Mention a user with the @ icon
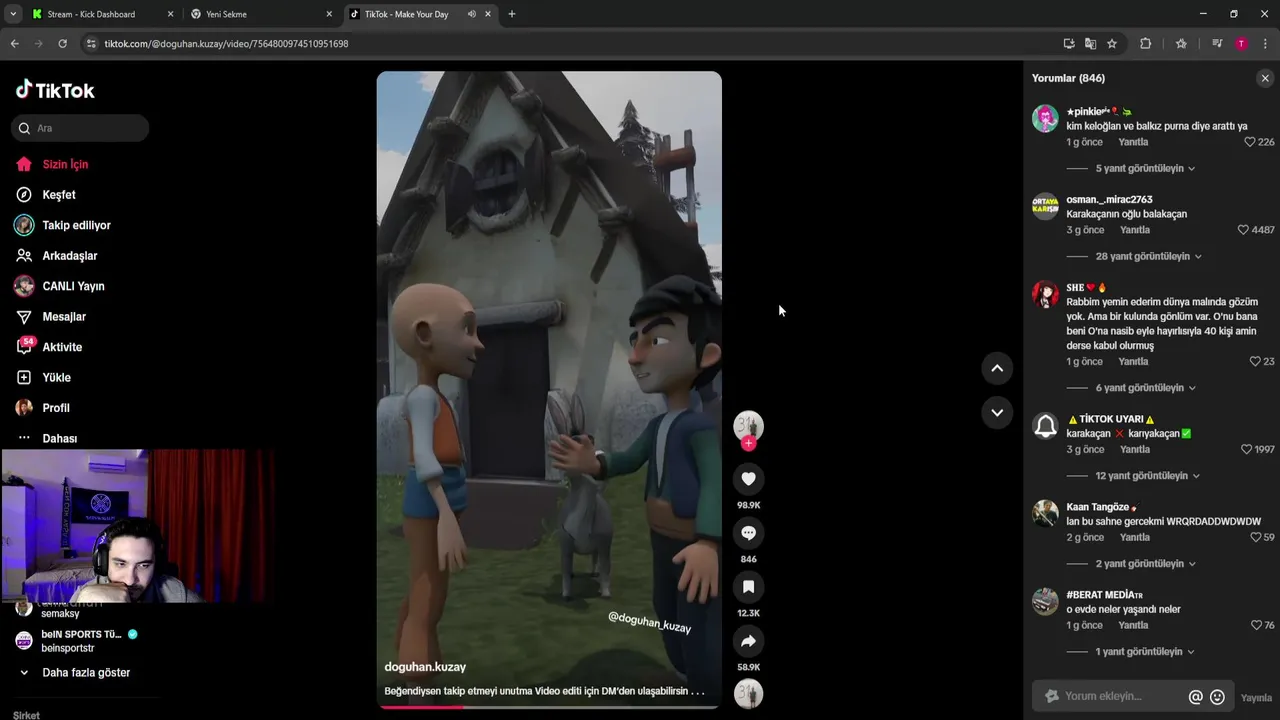 [1195, 697]
